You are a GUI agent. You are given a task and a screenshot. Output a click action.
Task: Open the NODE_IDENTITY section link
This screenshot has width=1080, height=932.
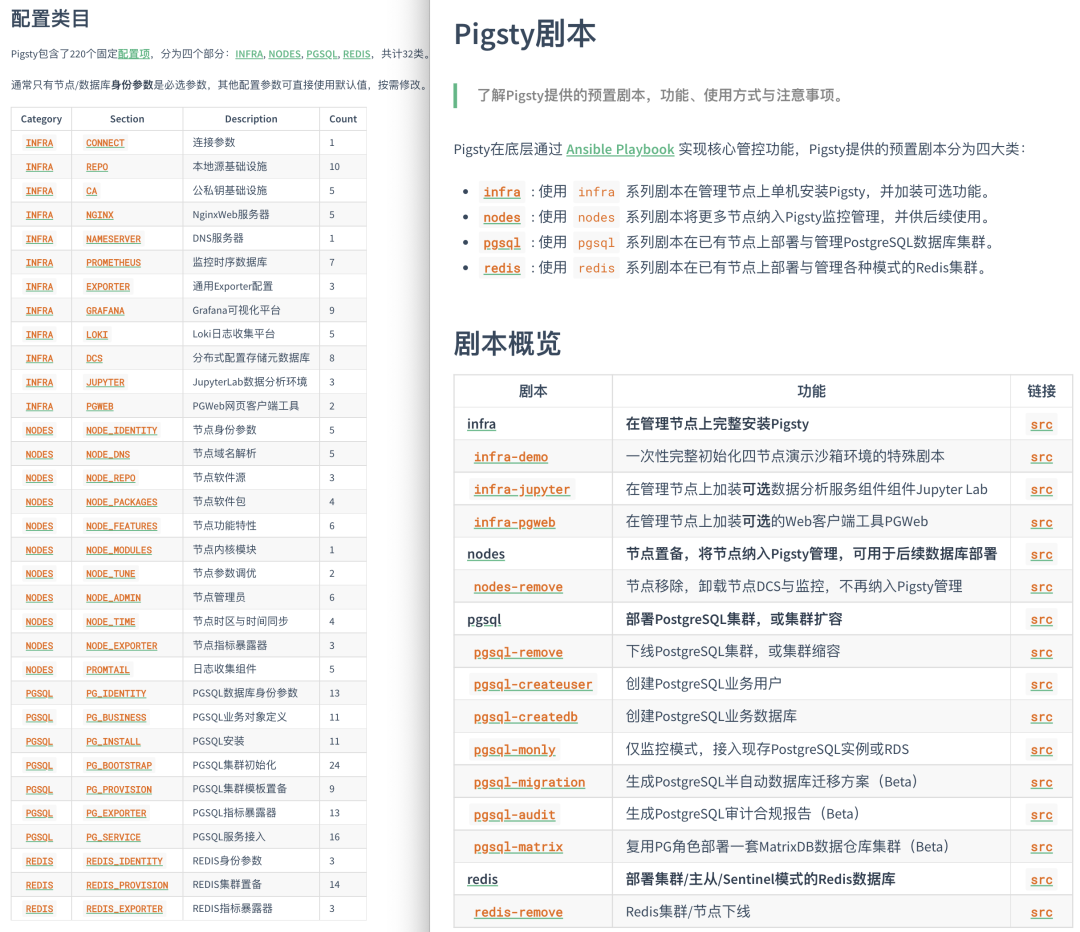[x=121, y=430]
